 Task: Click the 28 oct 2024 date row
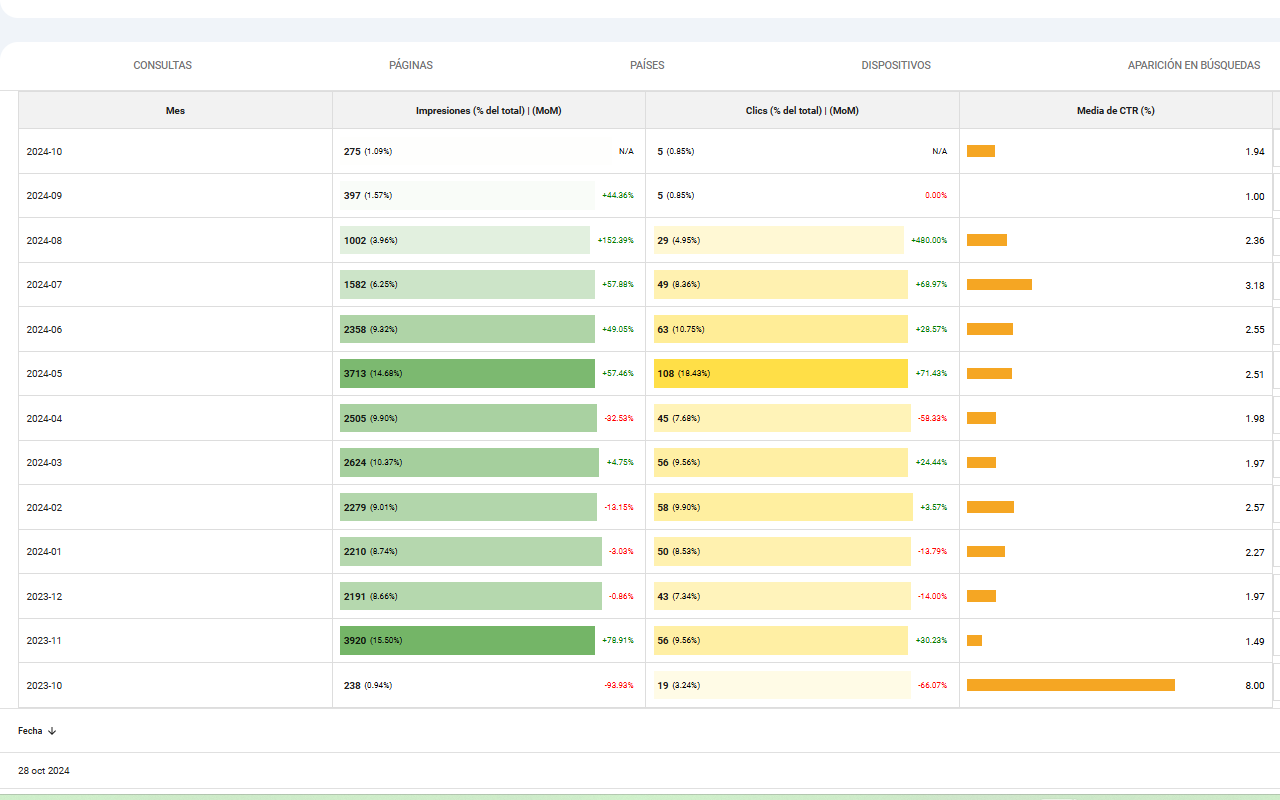[x=44, y=771]
